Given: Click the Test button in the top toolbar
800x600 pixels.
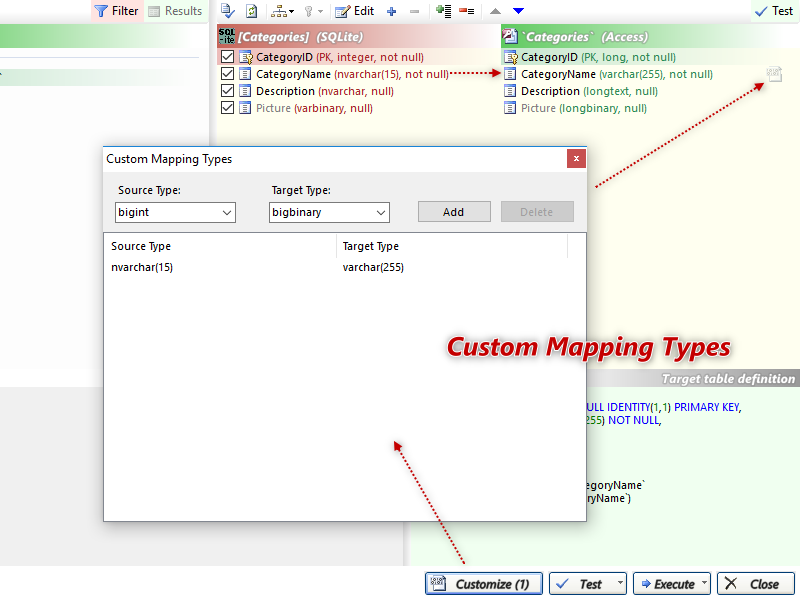Looking at the screenshot, I should point(773,11).
